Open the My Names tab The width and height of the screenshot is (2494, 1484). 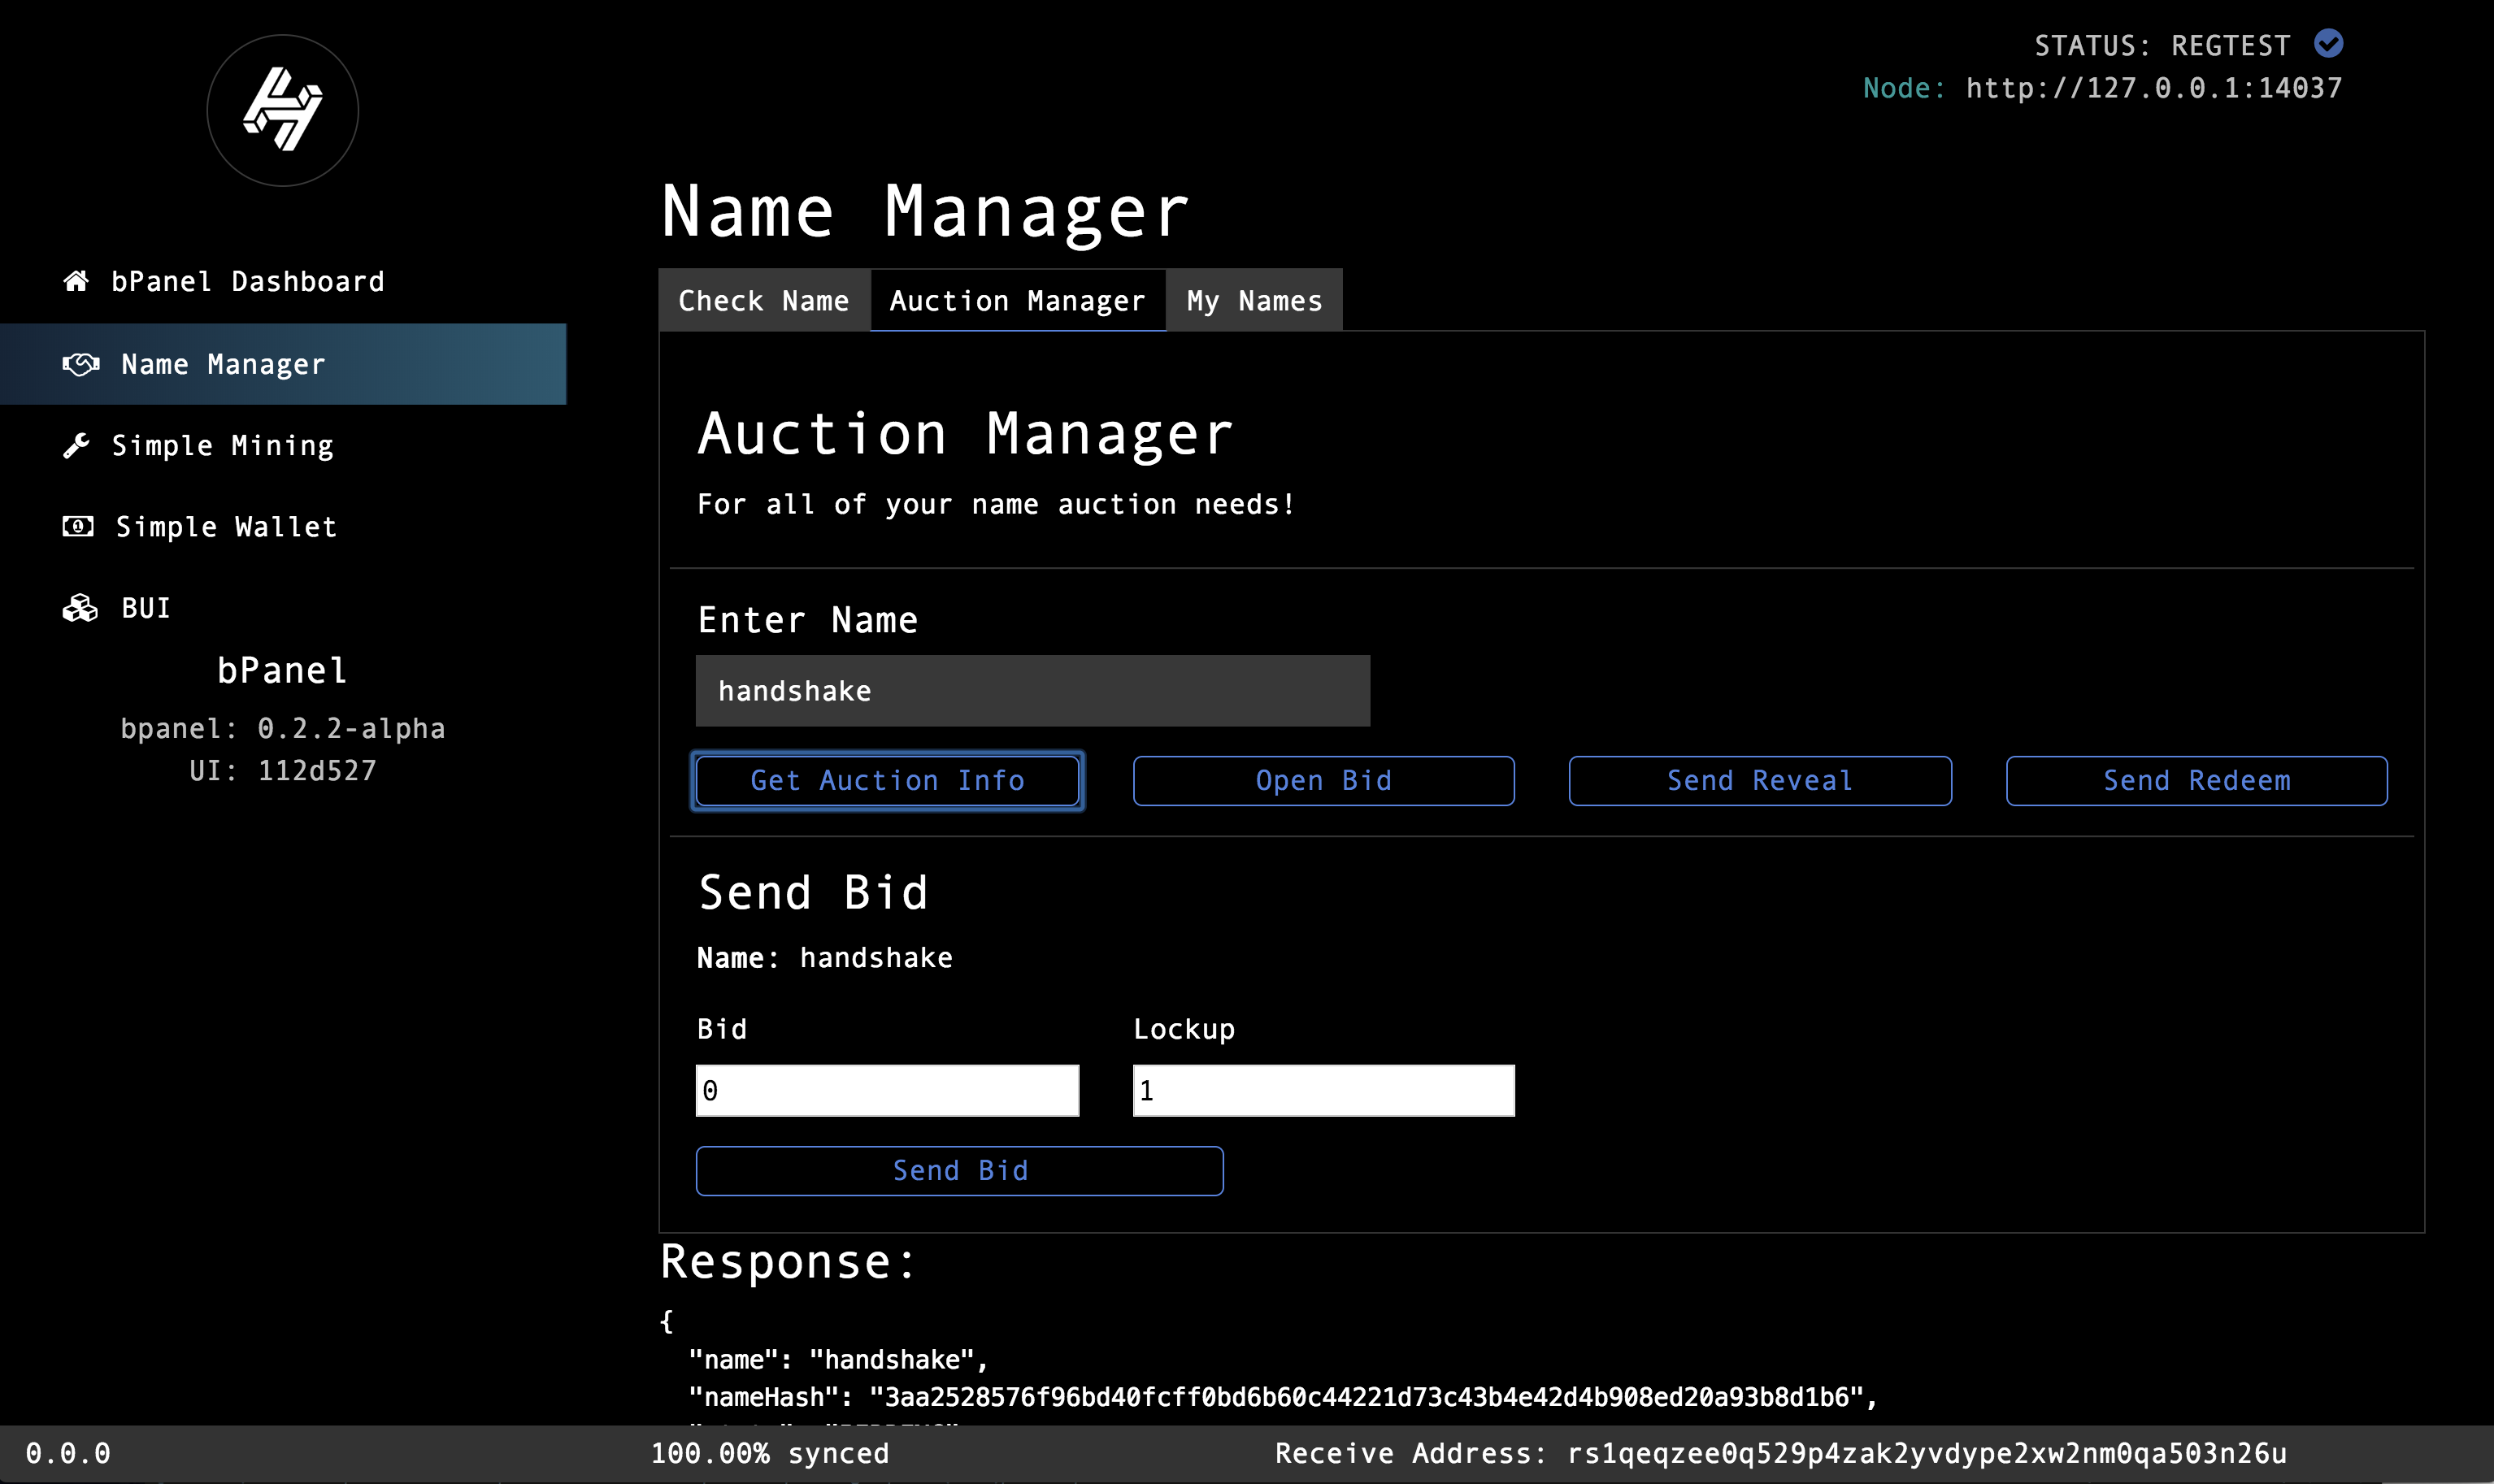click(x=1254, y=301)
